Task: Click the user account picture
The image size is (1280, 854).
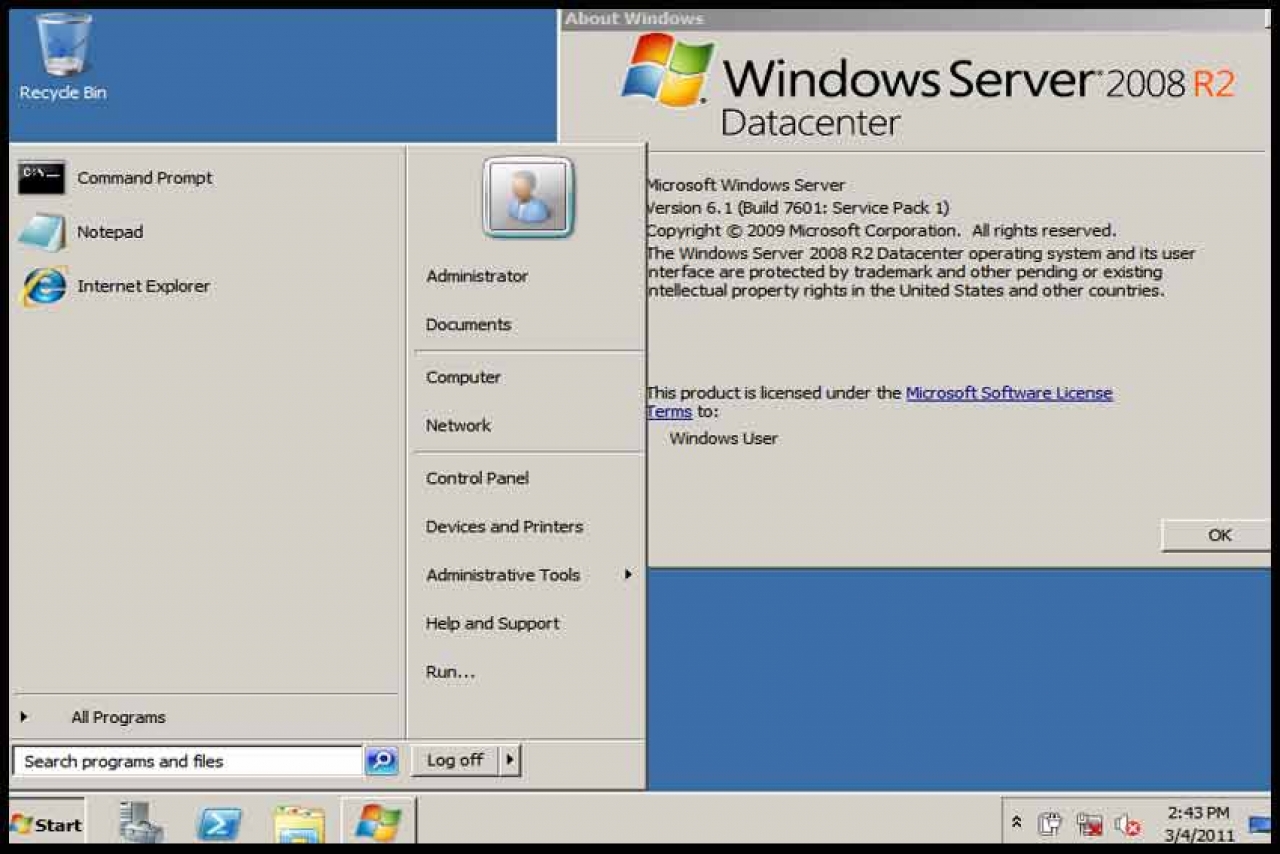Action: pos(527,197)
